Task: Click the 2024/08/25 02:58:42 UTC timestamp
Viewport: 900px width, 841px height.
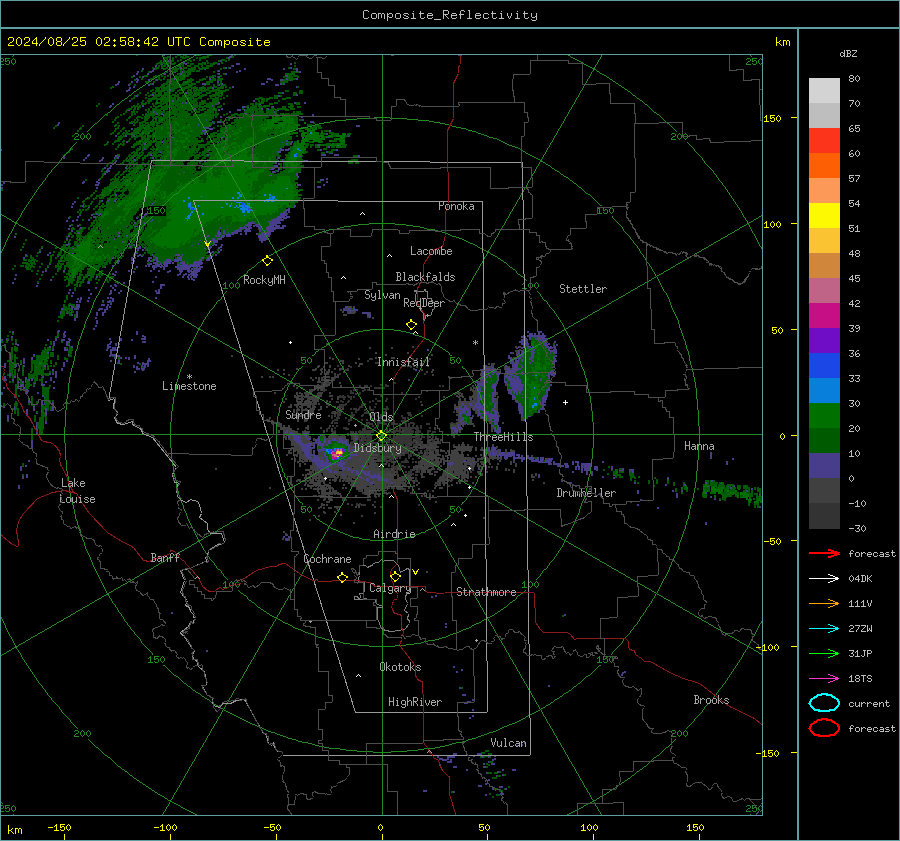Action: (99, 42)
